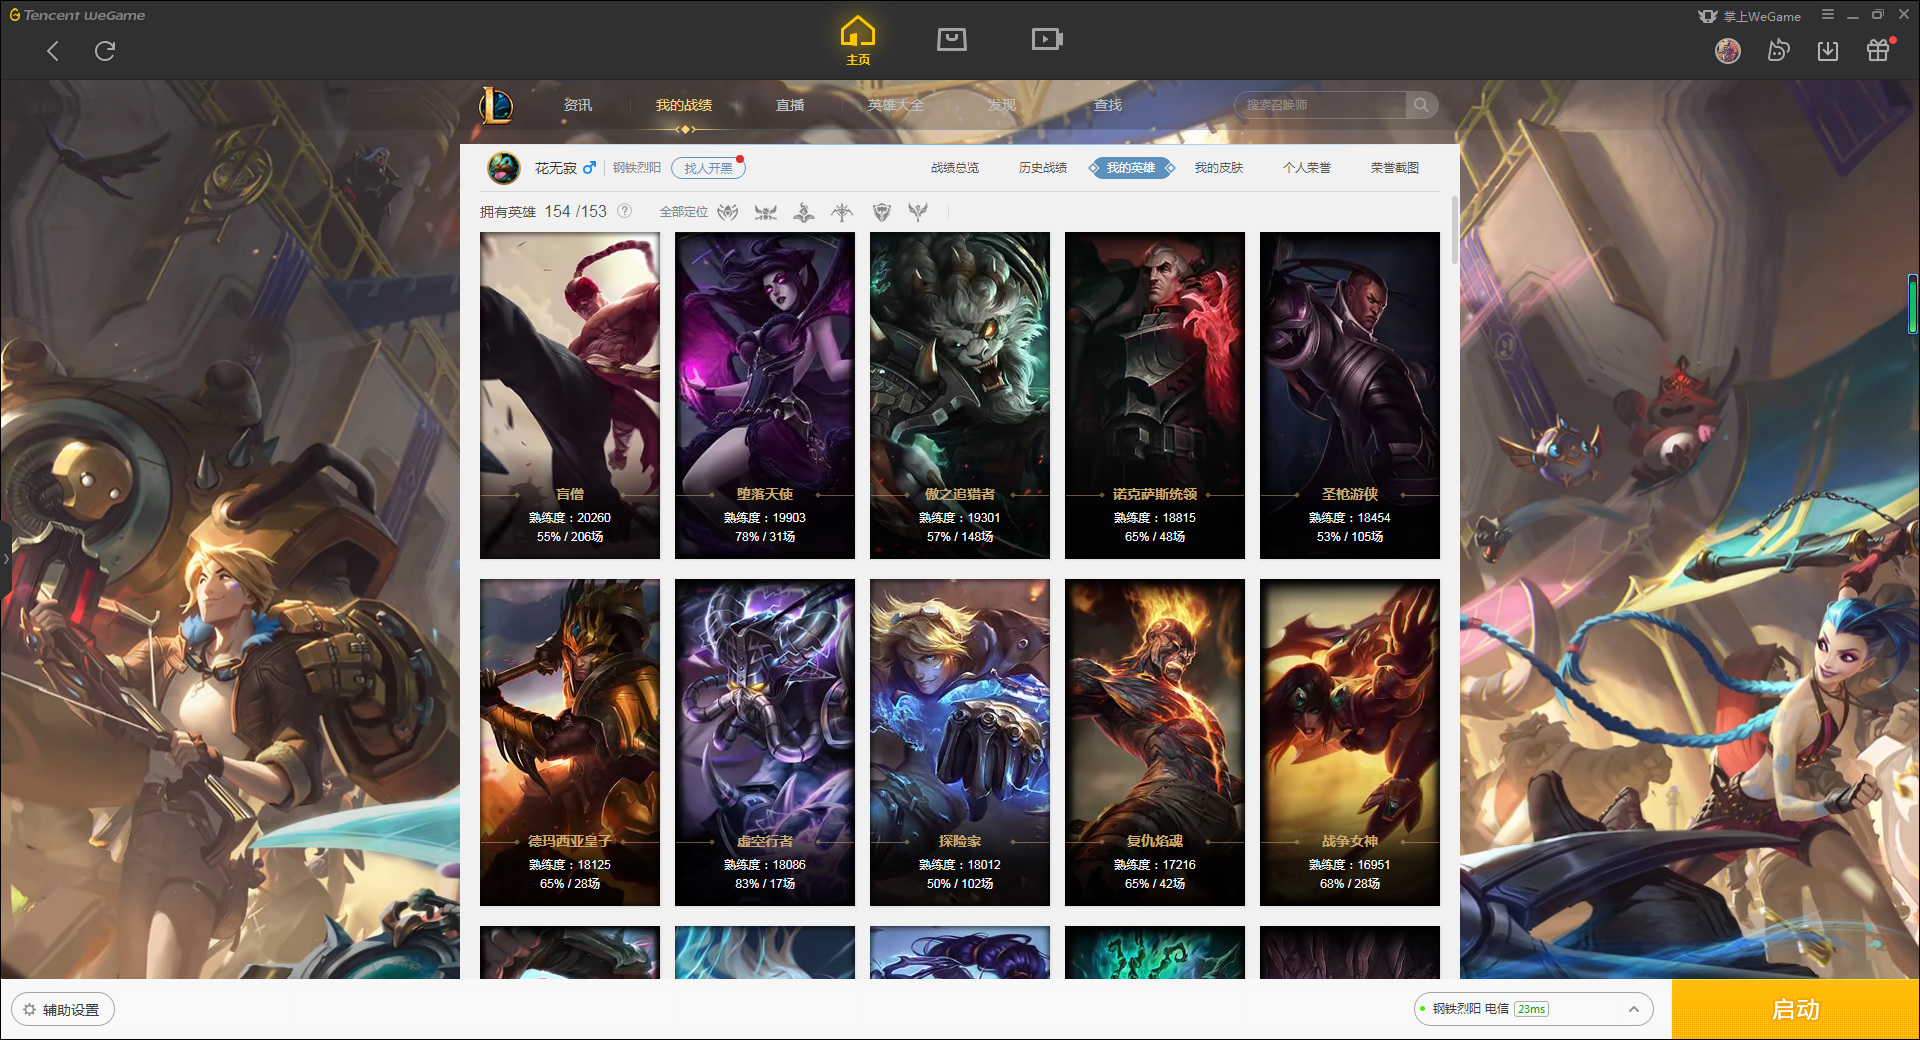The height and width of the screenshot is (1040, 1920).
Task: Open the store bag icon in the top bar
Action: [951, 39]
